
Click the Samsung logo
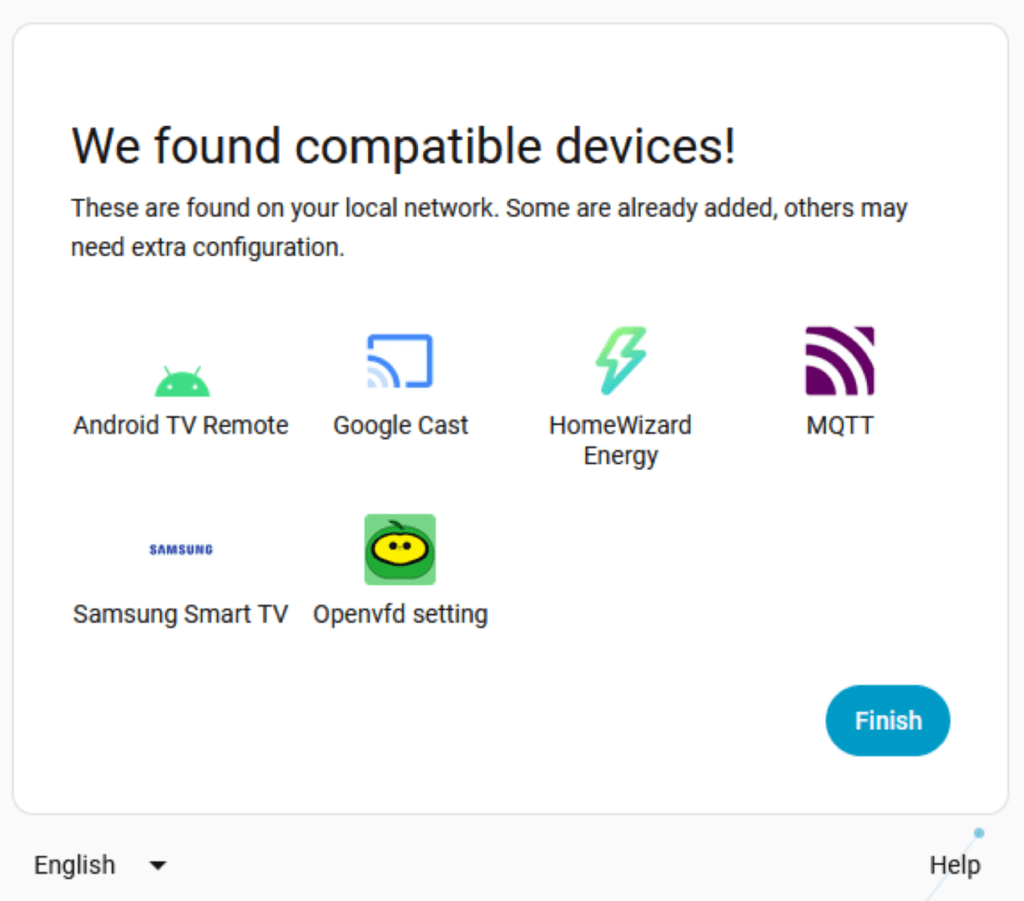click(x=181, y=549)
